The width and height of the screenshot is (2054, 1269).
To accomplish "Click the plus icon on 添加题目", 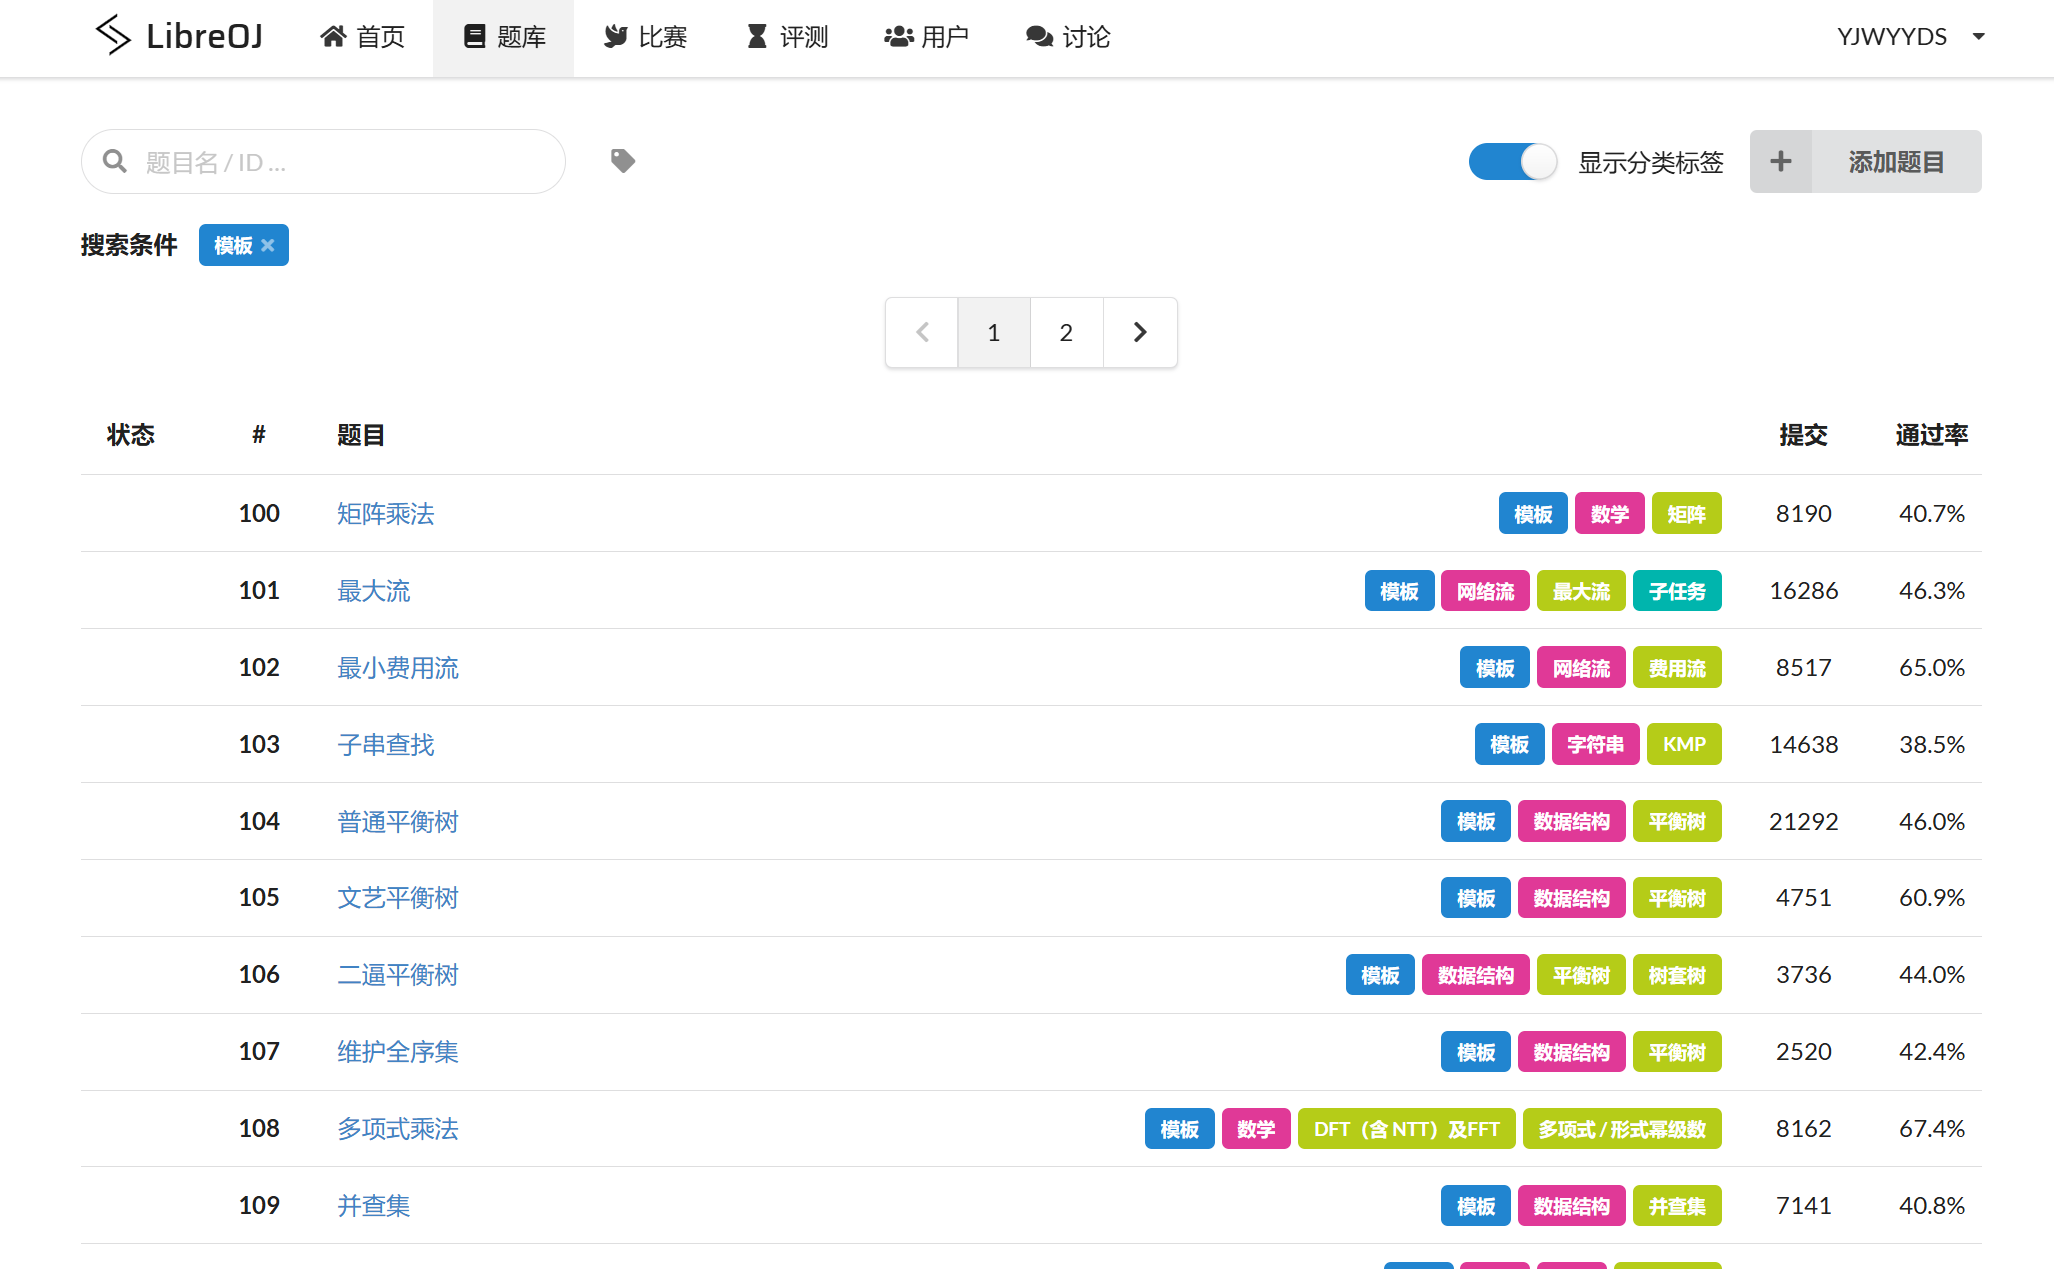I will click(x=1780, y=161).
